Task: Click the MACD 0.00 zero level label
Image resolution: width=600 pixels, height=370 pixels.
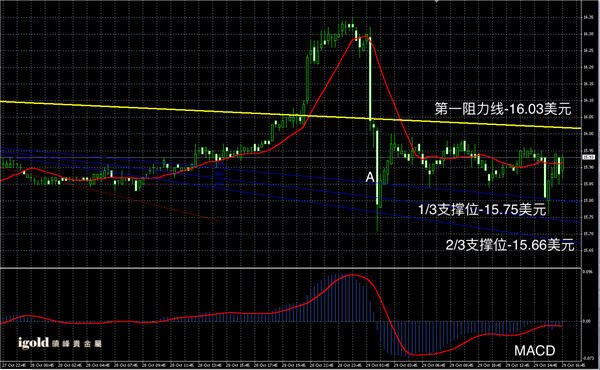Action: coord(587,321)
